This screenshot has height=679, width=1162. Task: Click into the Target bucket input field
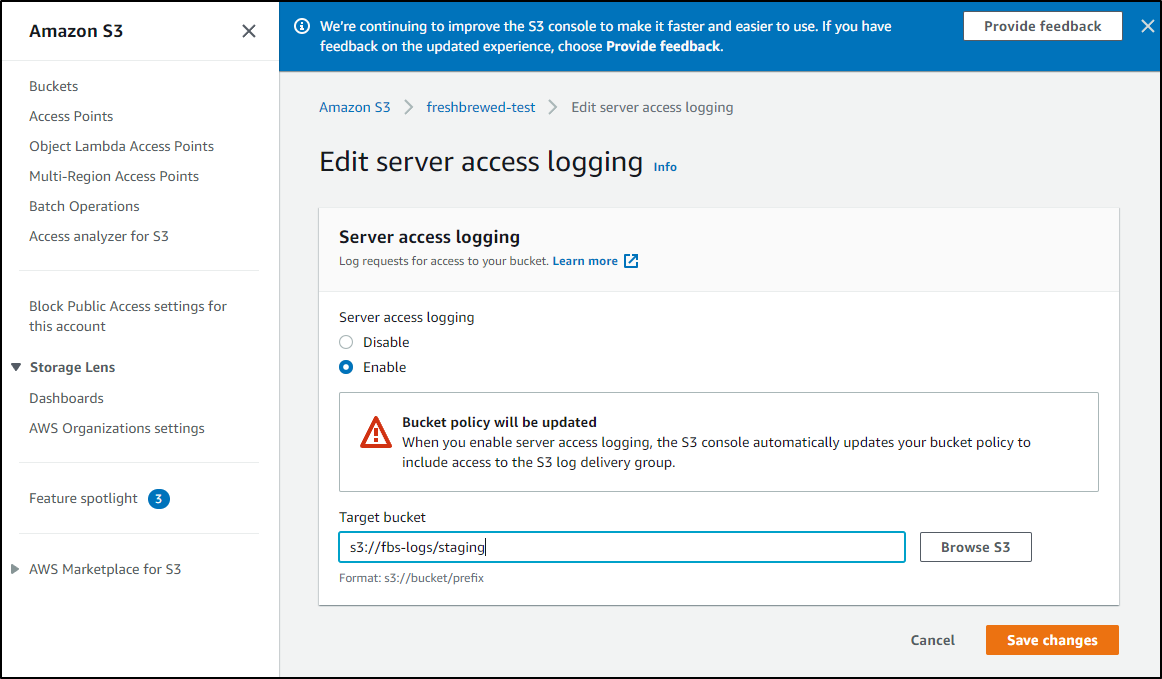[622, 547]
